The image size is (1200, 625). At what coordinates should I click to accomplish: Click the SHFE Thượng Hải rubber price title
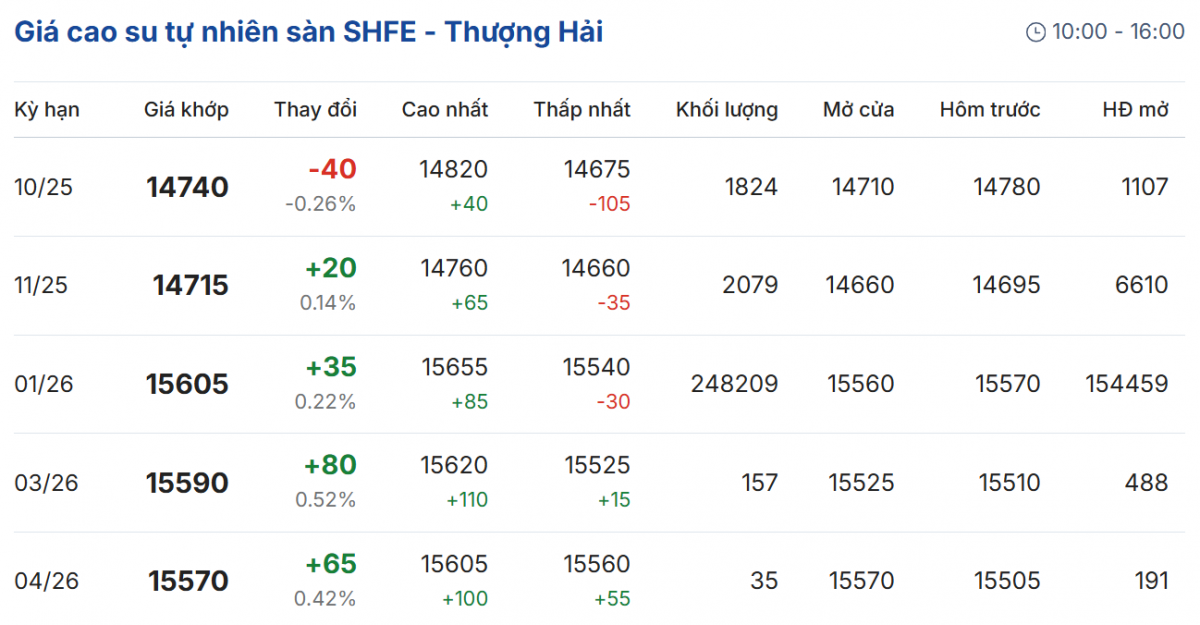tap(308, 32)
